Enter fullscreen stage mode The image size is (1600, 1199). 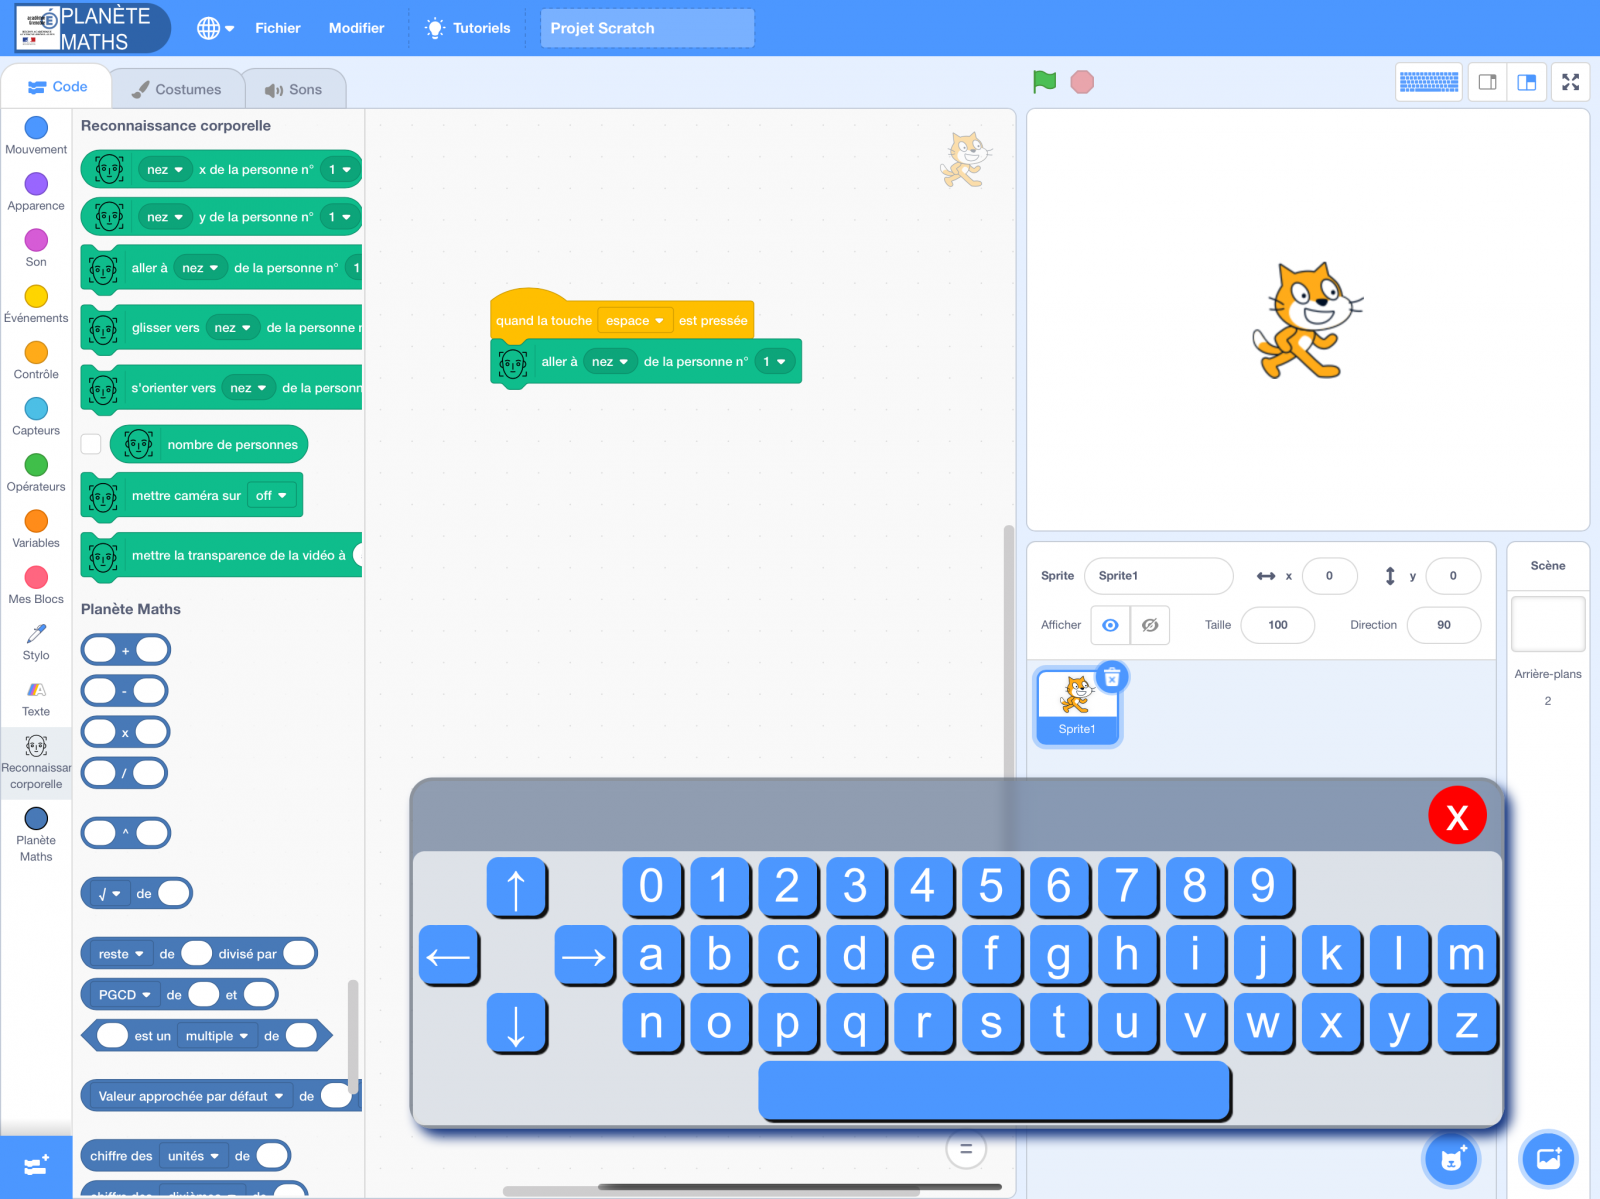(1571, 82)
